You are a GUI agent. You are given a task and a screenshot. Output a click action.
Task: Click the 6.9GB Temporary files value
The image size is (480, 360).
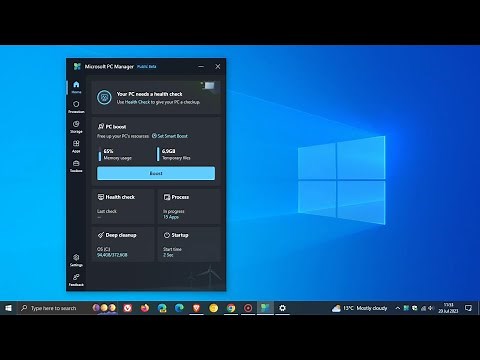(x=169, y=151)
